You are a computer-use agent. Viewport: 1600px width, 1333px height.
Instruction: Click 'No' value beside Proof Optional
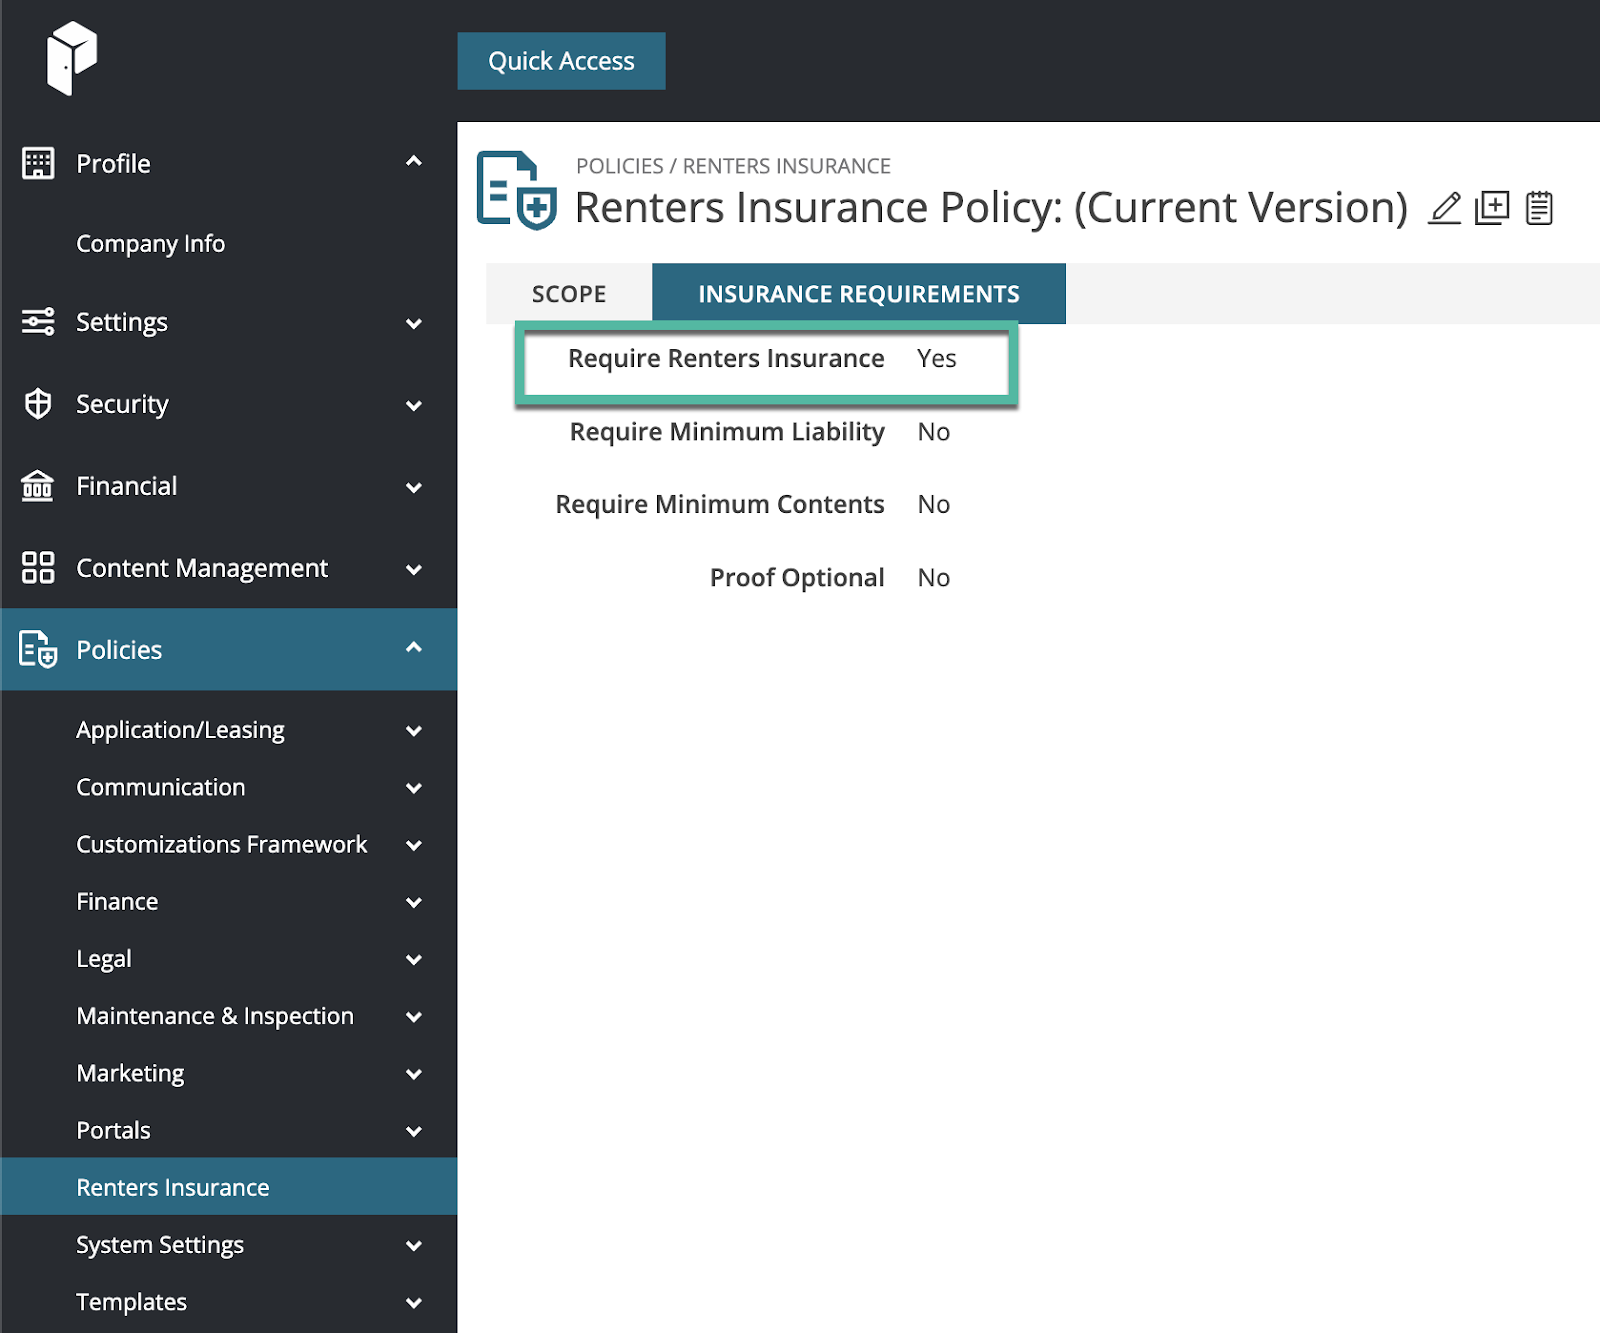tap(934, 578)
